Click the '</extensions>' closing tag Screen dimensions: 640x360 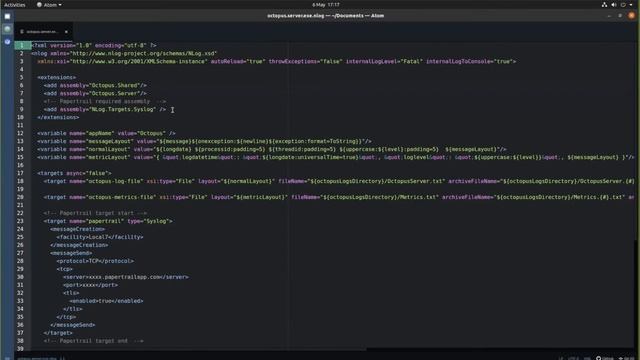pyautogui.click(x=58, y=117)
